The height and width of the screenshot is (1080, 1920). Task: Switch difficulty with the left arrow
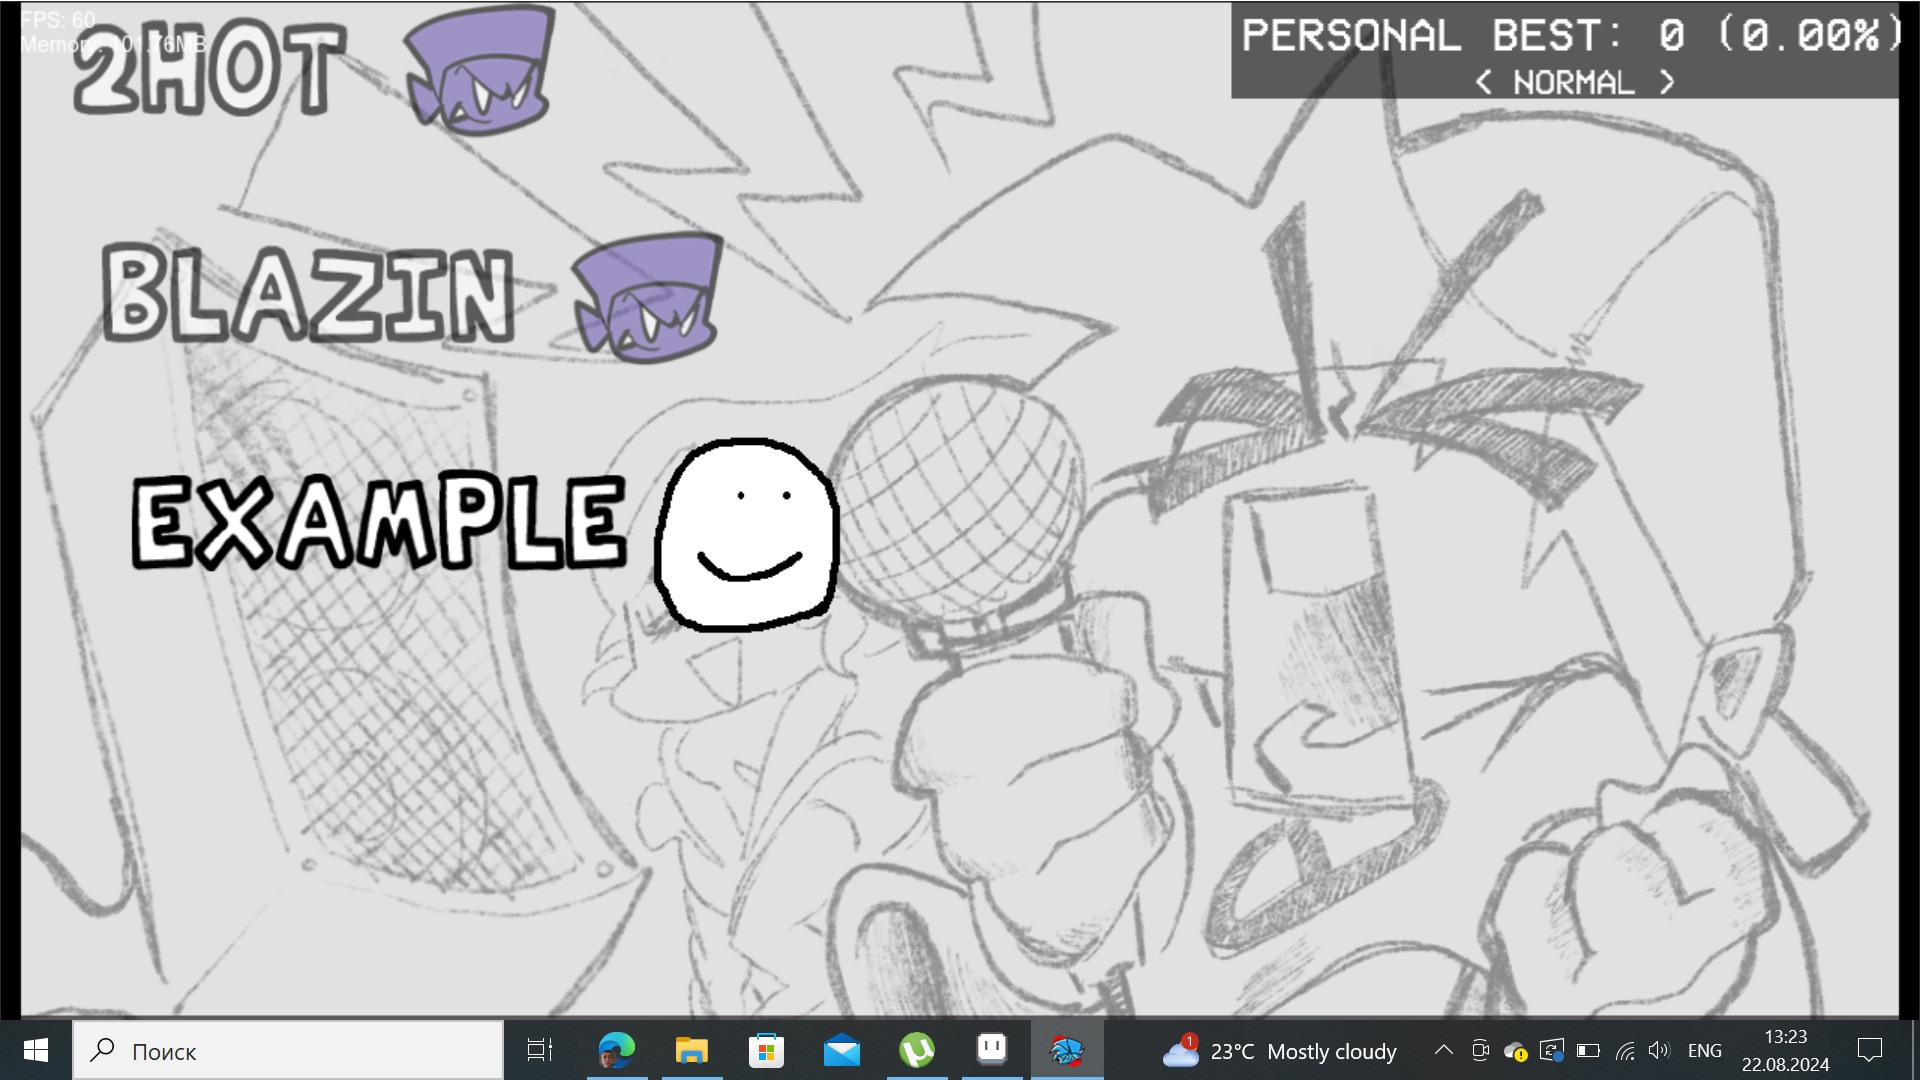pyautogui.click(x=1484, y=82)
